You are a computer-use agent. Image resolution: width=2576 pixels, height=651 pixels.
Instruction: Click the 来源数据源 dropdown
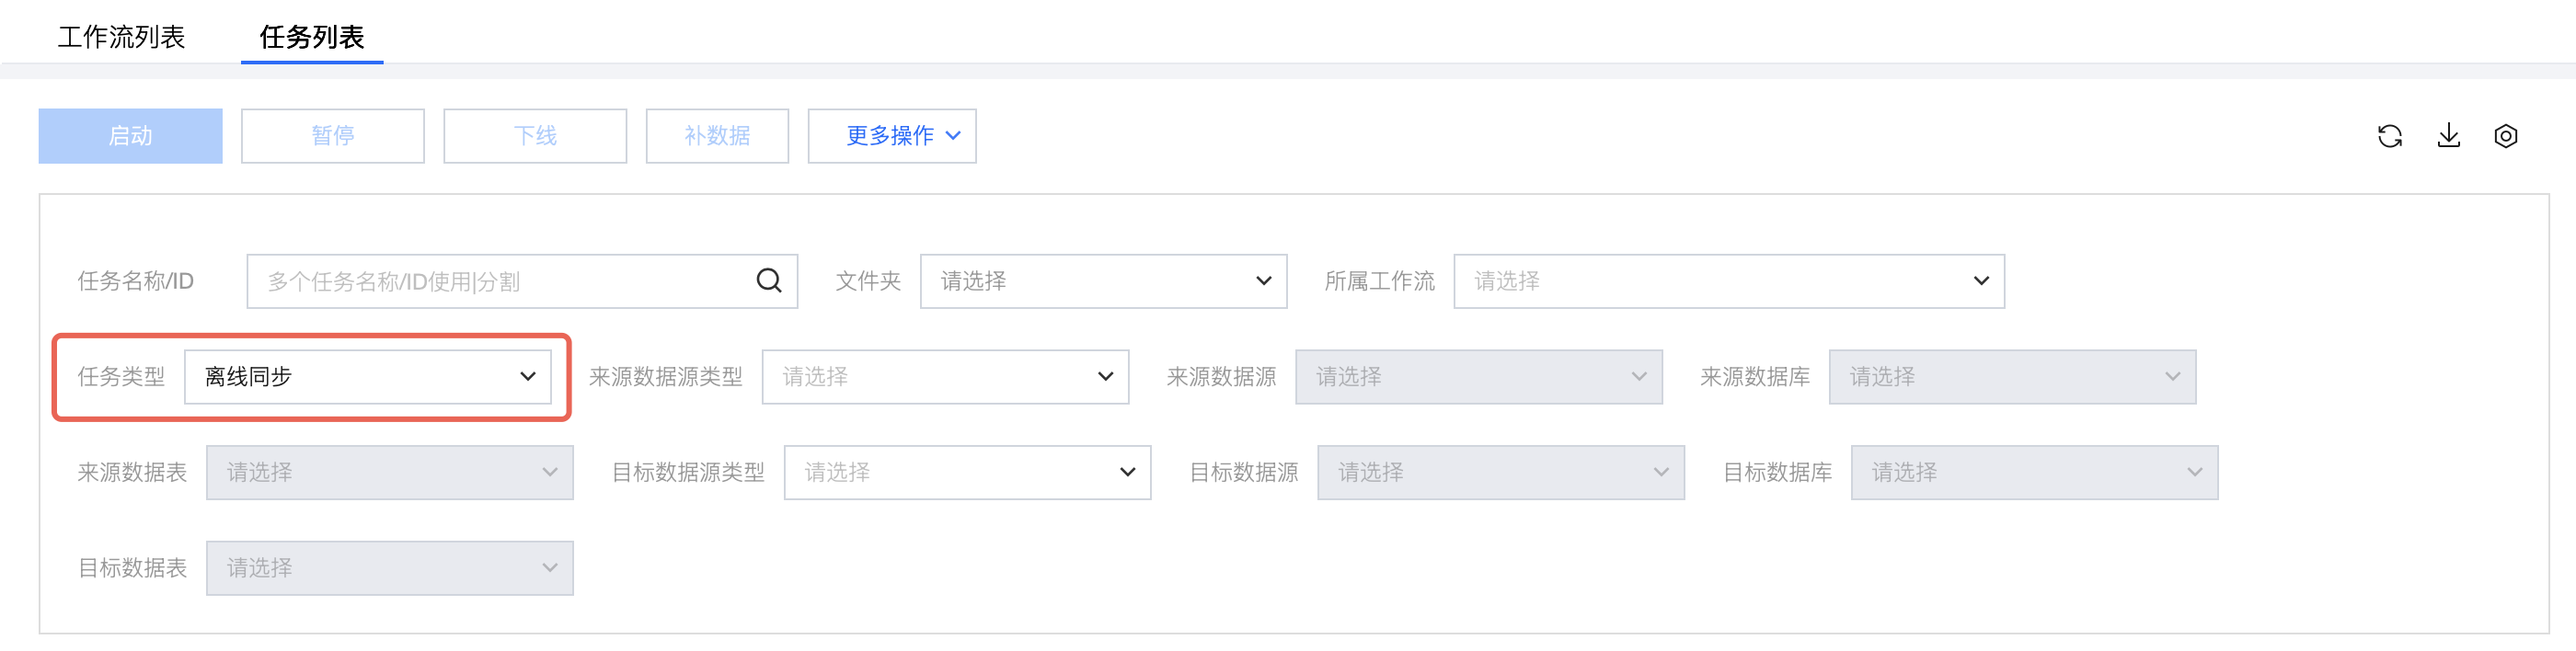coord(1478,377)
